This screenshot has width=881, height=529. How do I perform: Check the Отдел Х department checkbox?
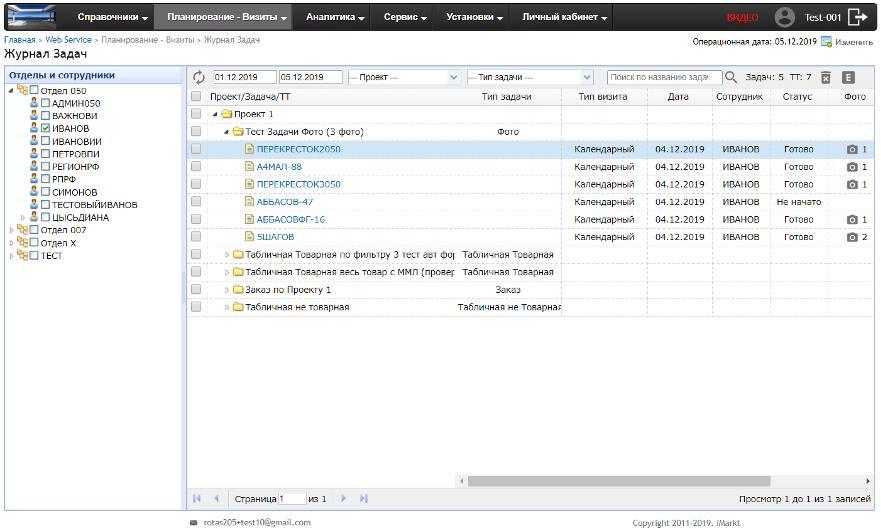34,243
